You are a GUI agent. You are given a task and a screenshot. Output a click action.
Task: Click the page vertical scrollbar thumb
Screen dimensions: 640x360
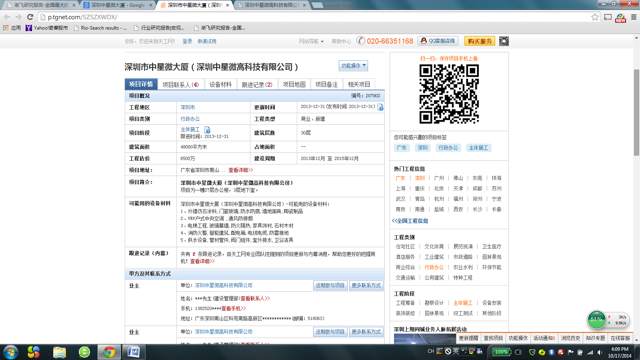click(636, 112)
